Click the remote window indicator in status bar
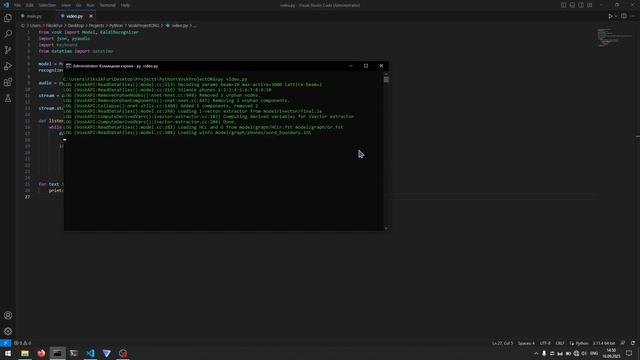 tap(5, 343)
